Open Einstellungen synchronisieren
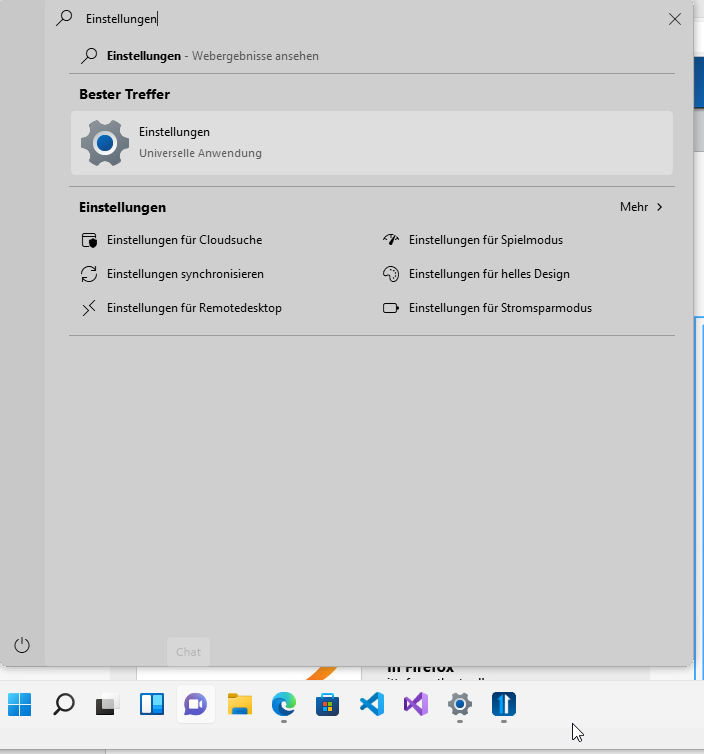 pyautogui.click(x=185, y=274)
